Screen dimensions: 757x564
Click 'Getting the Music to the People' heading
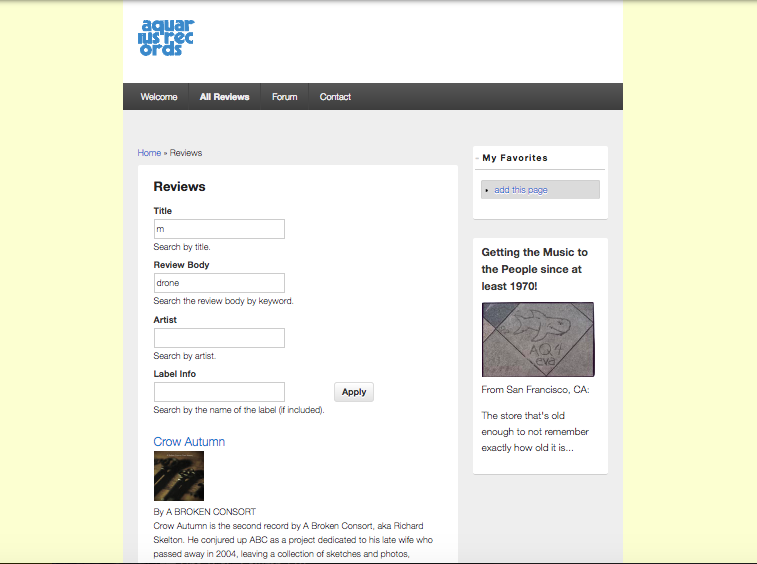[x=534, y=269]
